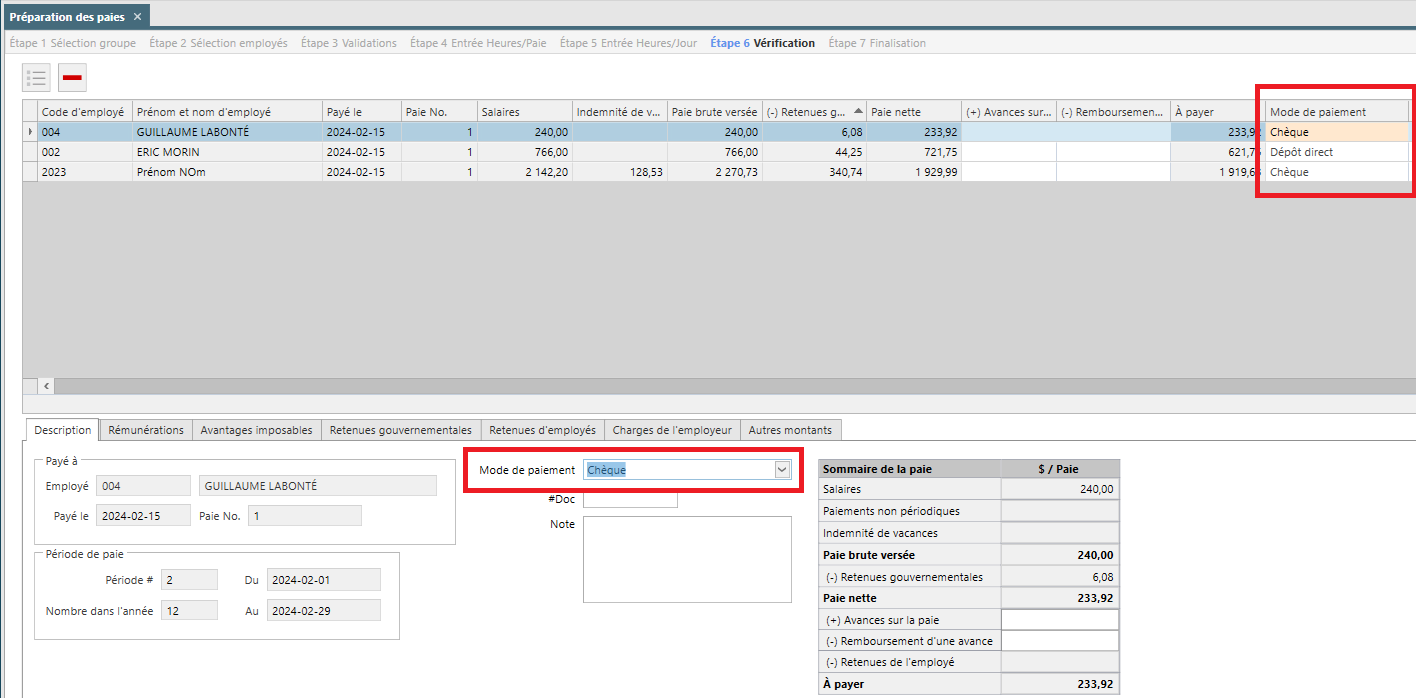Click the red minus remove icon
This screenshot has width=1416, height=698.
click(x=72, y=77)
